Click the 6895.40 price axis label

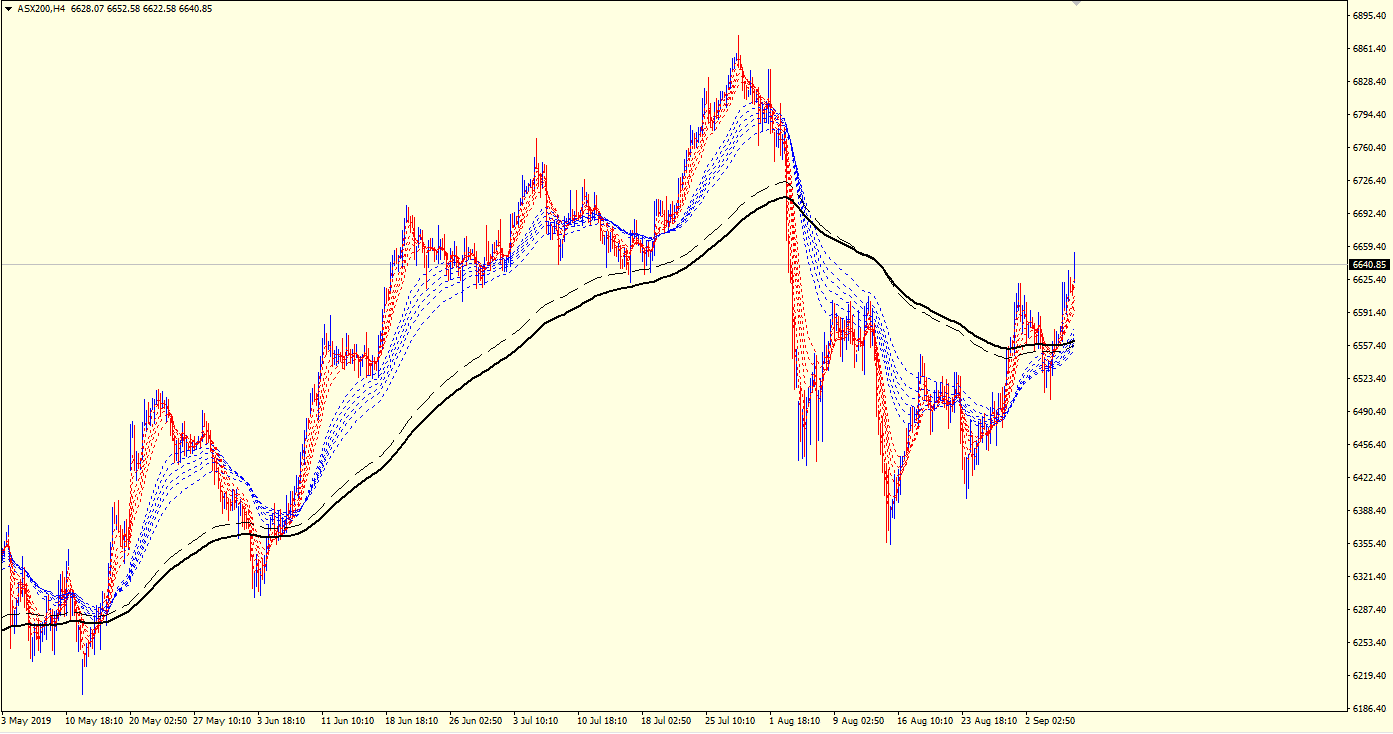(1368, 16)
